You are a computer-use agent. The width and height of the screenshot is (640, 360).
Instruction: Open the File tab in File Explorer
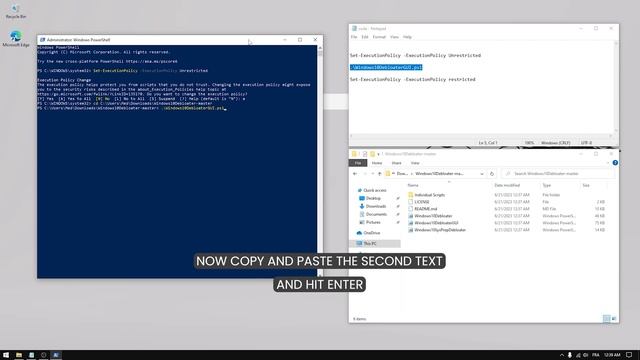(x=358, y=163)
